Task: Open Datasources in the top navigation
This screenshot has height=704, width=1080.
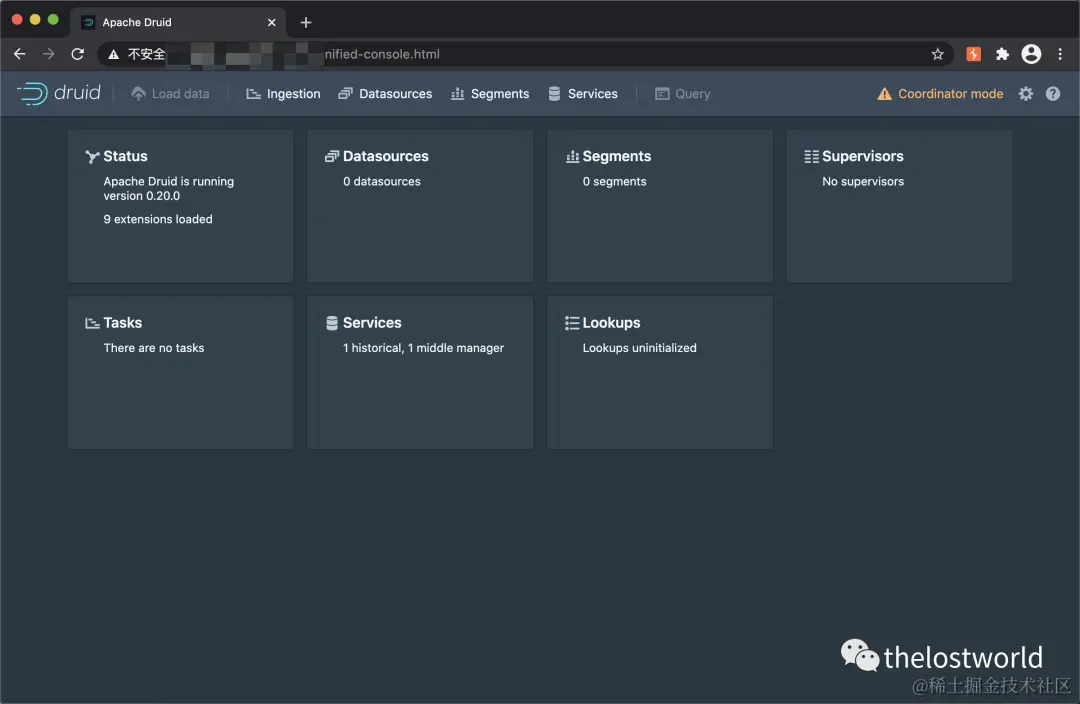Action: [385, 94]
